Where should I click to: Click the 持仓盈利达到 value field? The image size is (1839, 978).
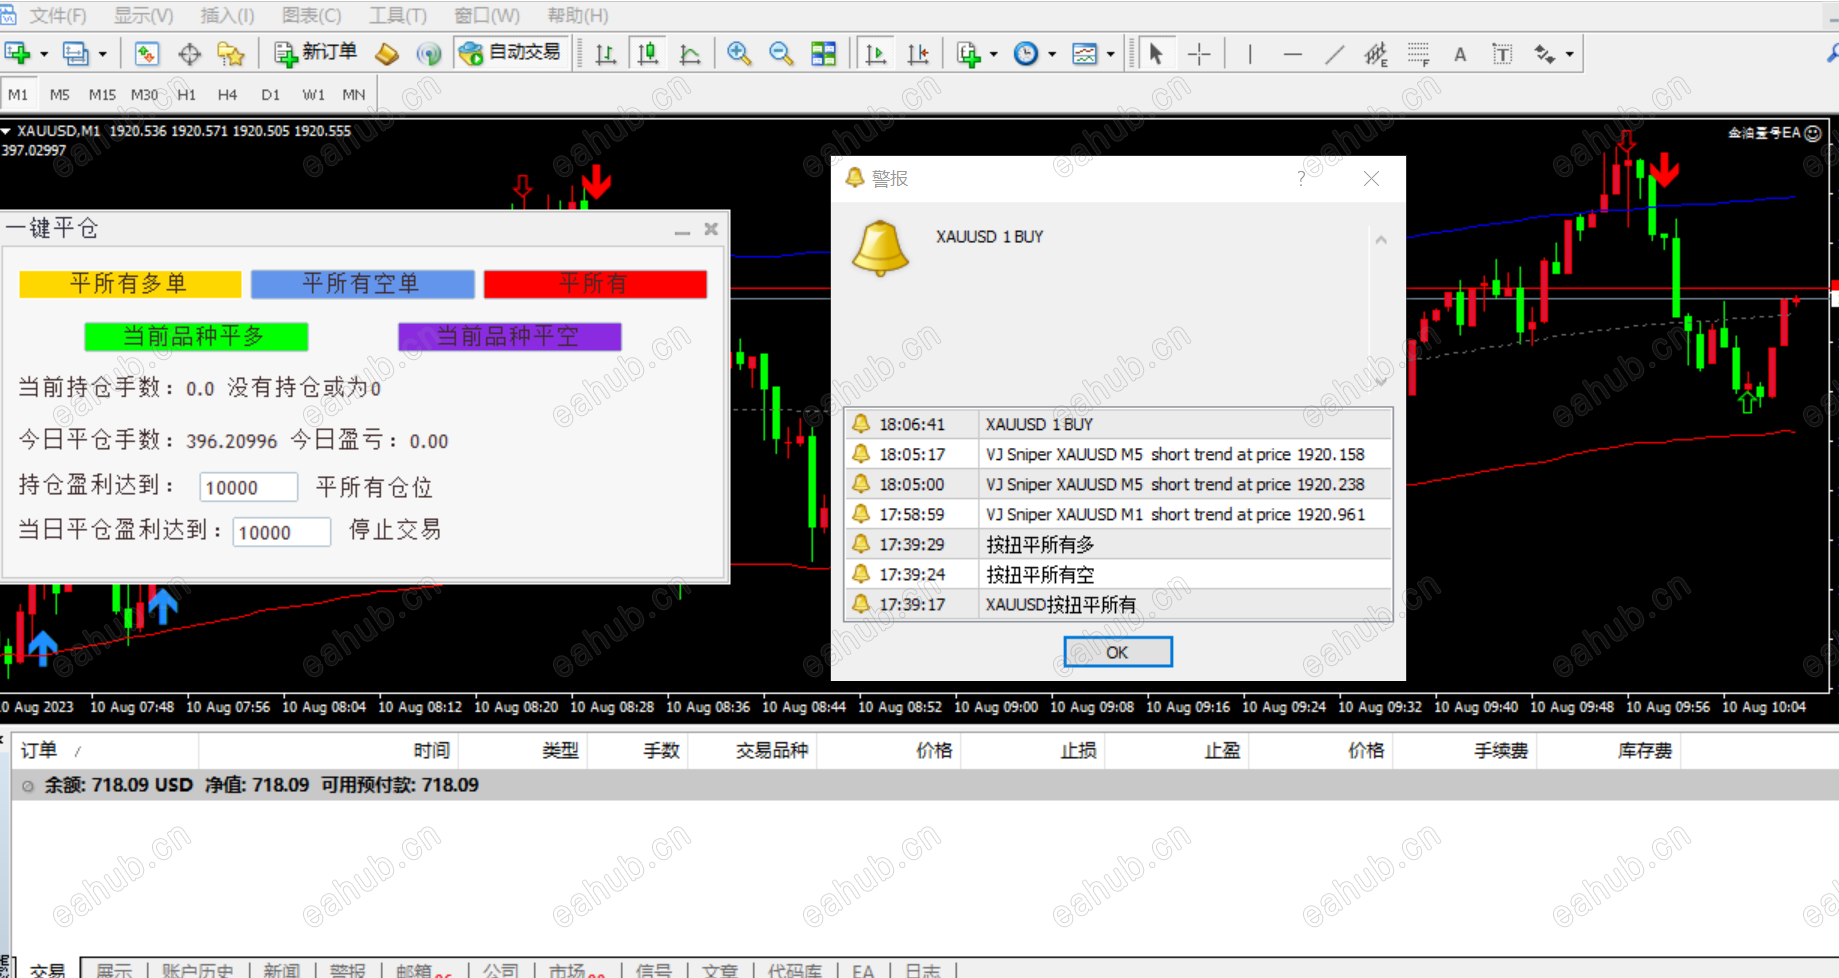click(x=248, y=487)
